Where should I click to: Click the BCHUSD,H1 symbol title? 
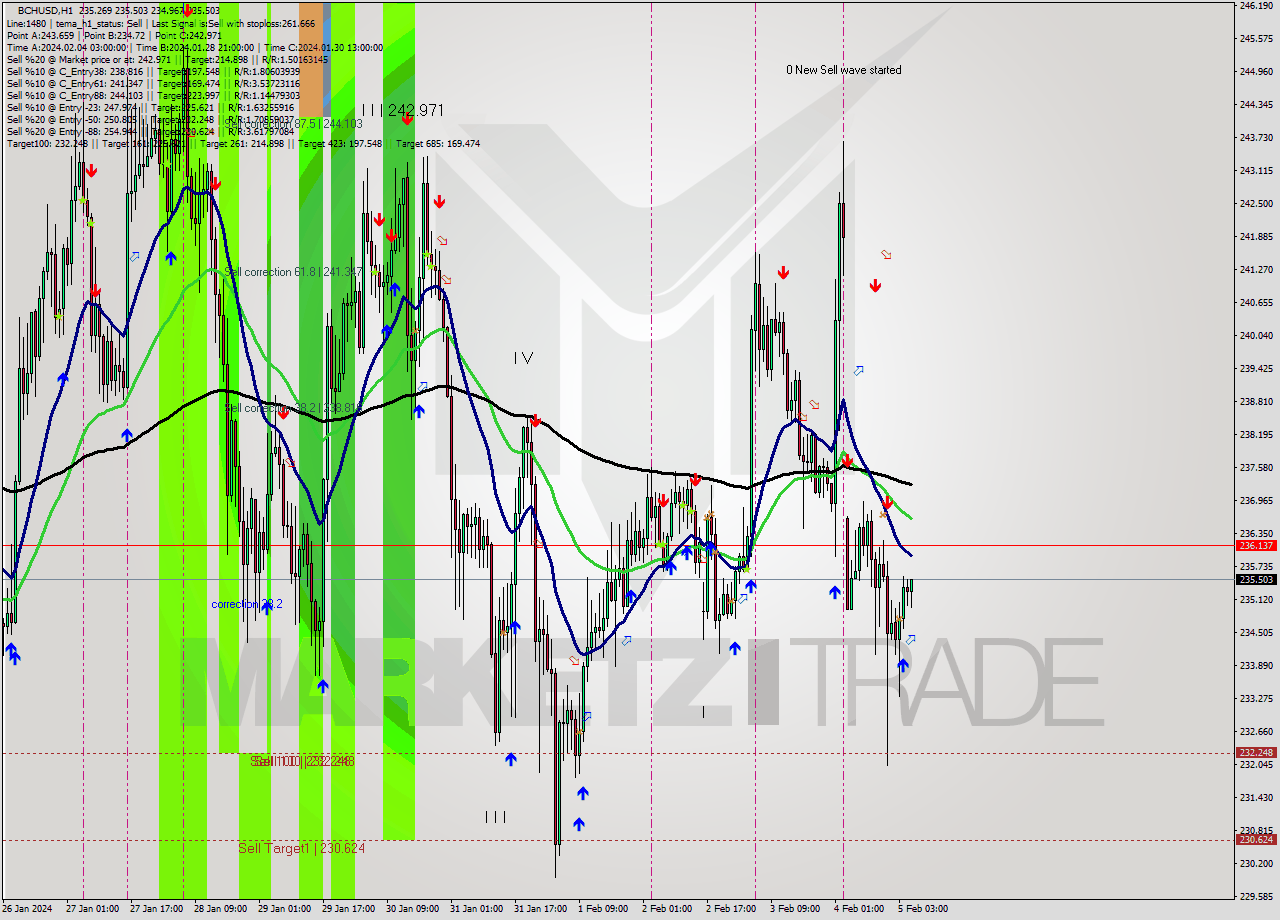point(47,11)
